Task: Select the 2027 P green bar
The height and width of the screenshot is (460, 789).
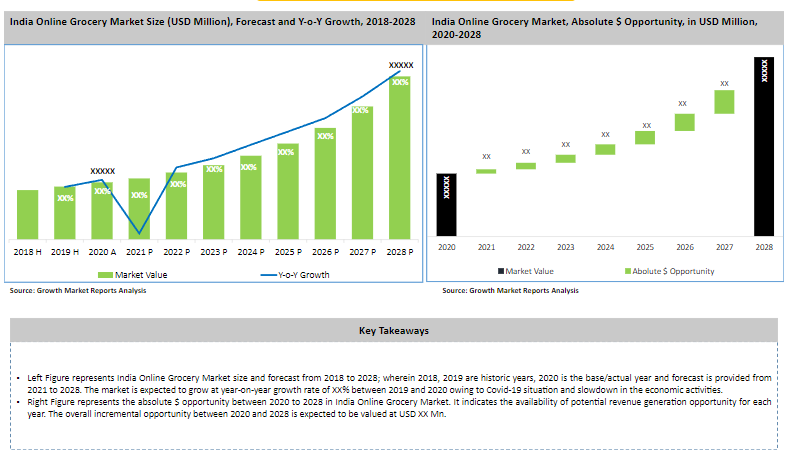Action: (362, 173)
